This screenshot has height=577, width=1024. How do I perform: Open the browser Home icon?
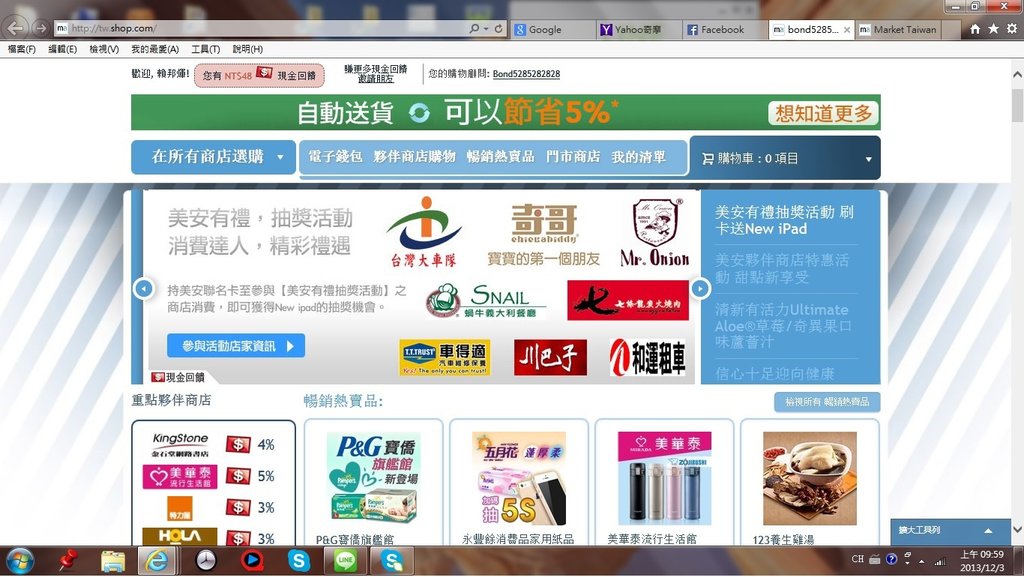[974, 29]
